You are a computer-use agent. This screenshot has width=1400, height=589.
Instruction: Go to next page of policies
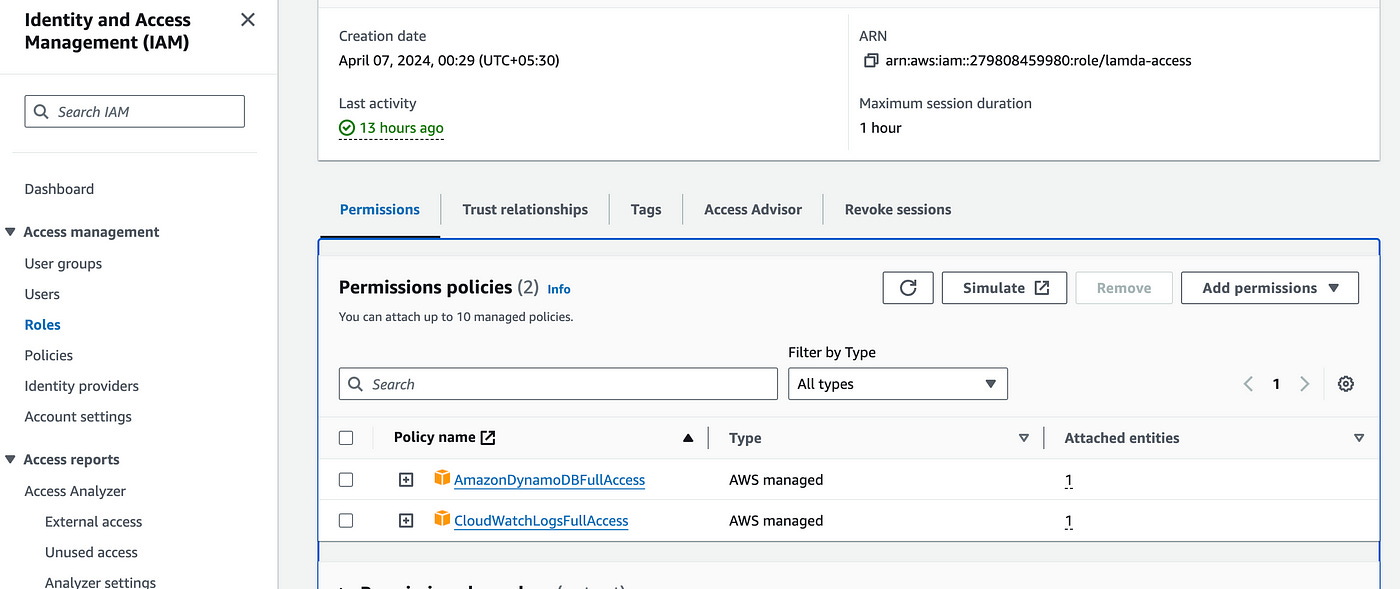[x=1305, y=384]
